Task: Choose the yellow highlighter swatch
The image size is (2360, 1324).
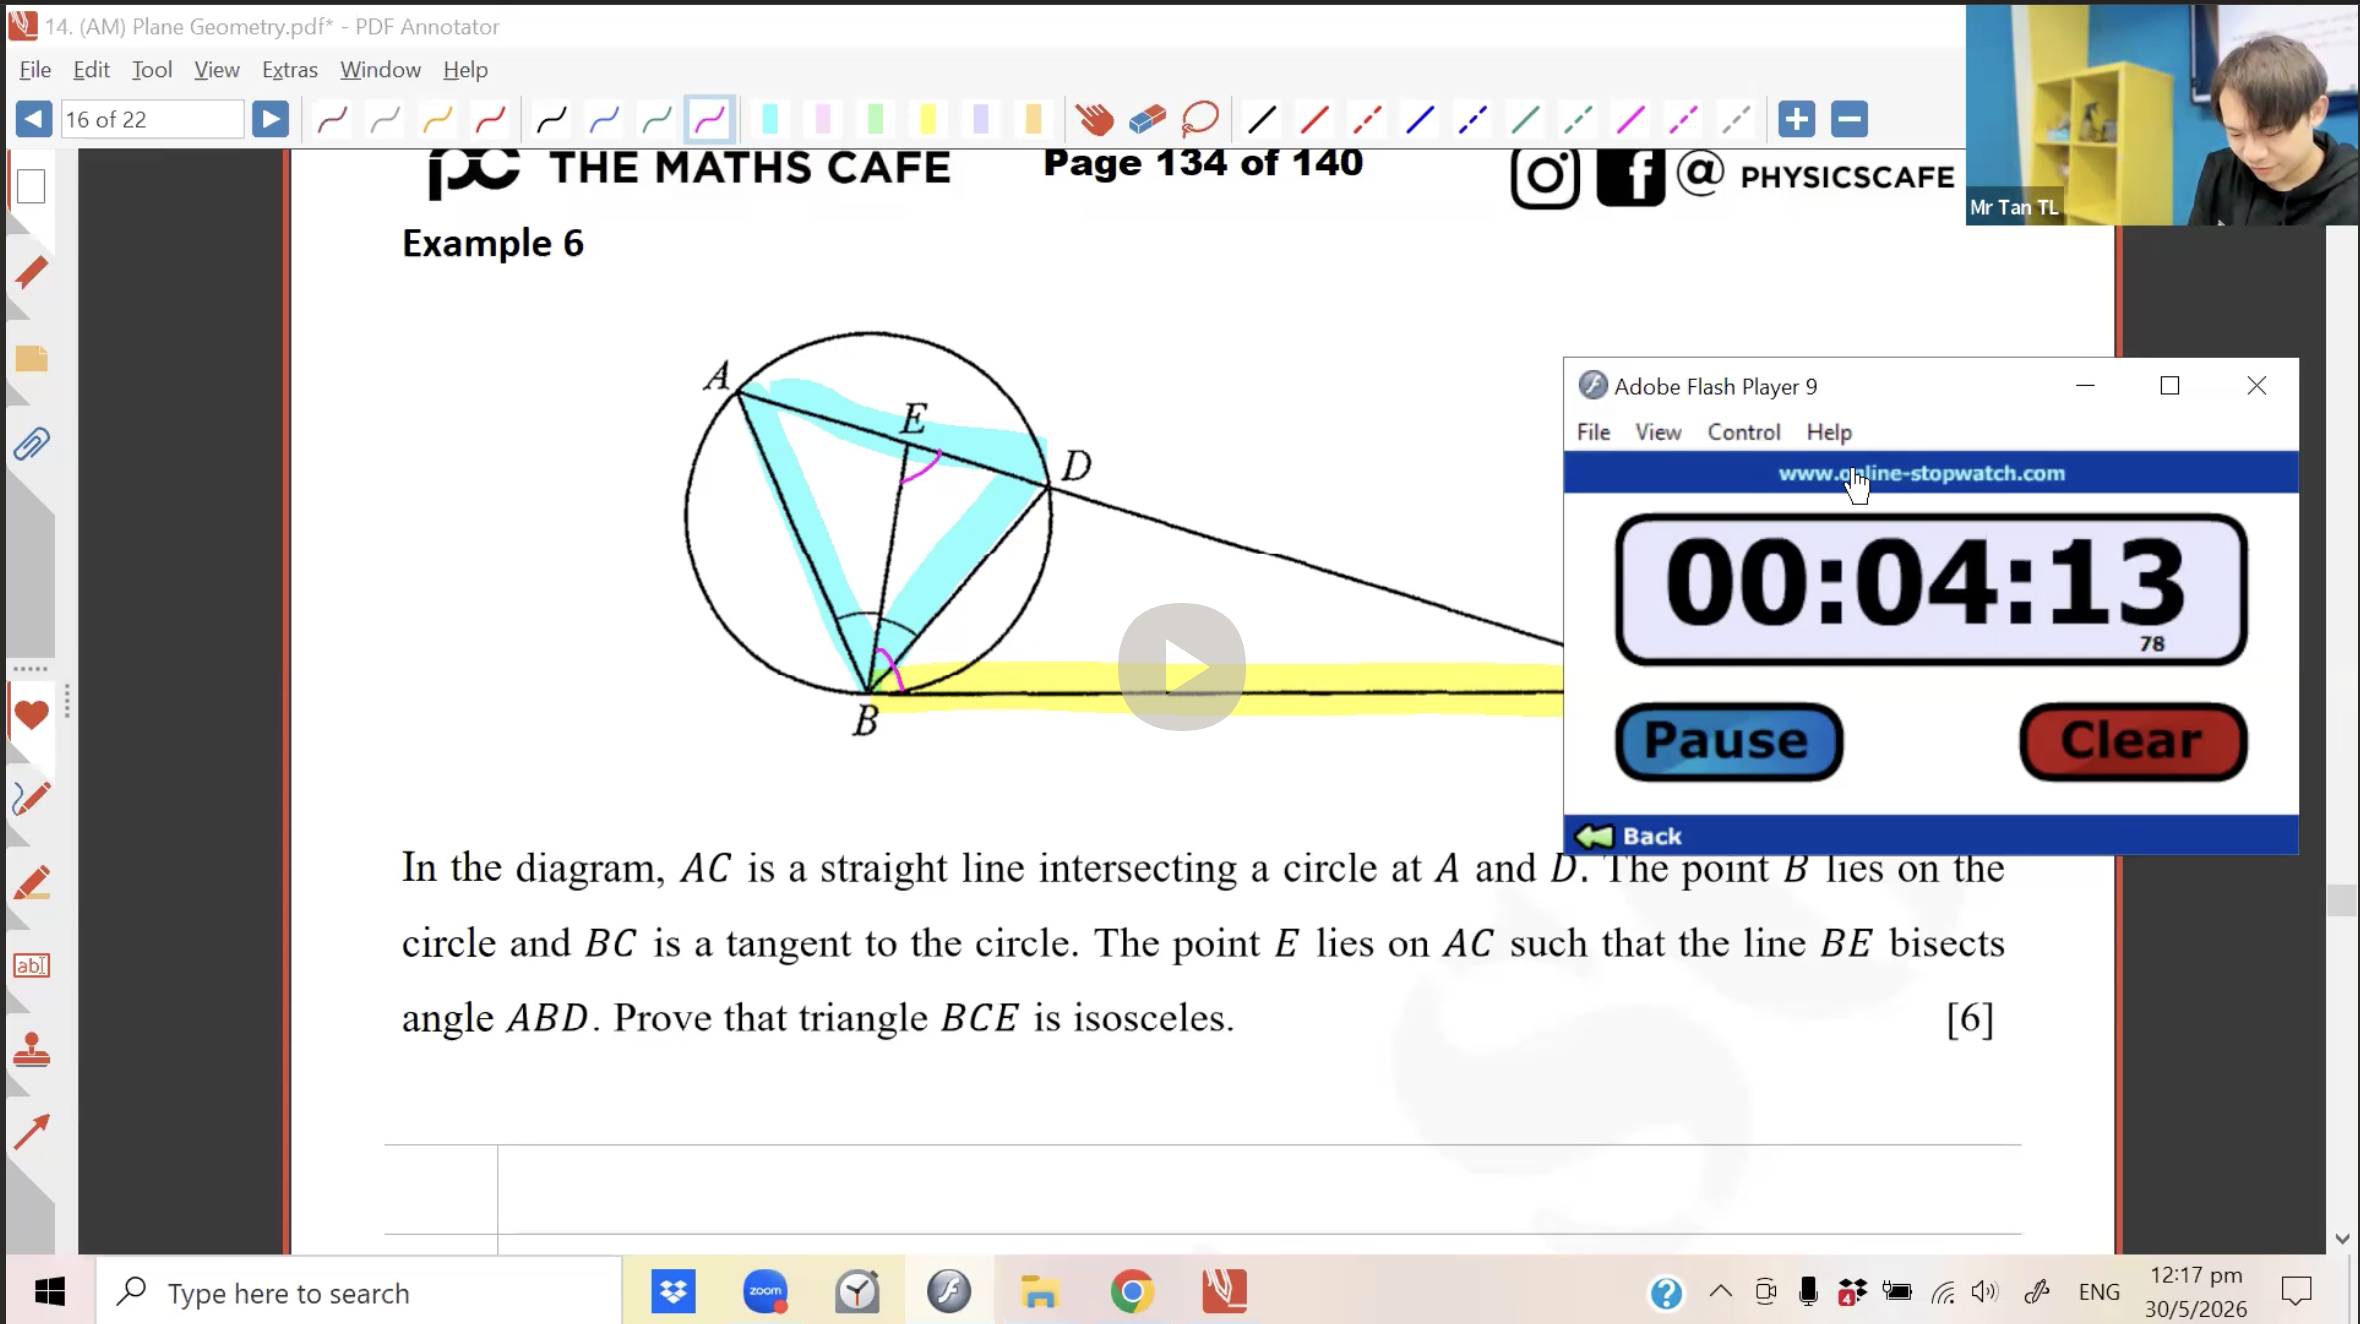Action: pos(928,120)
